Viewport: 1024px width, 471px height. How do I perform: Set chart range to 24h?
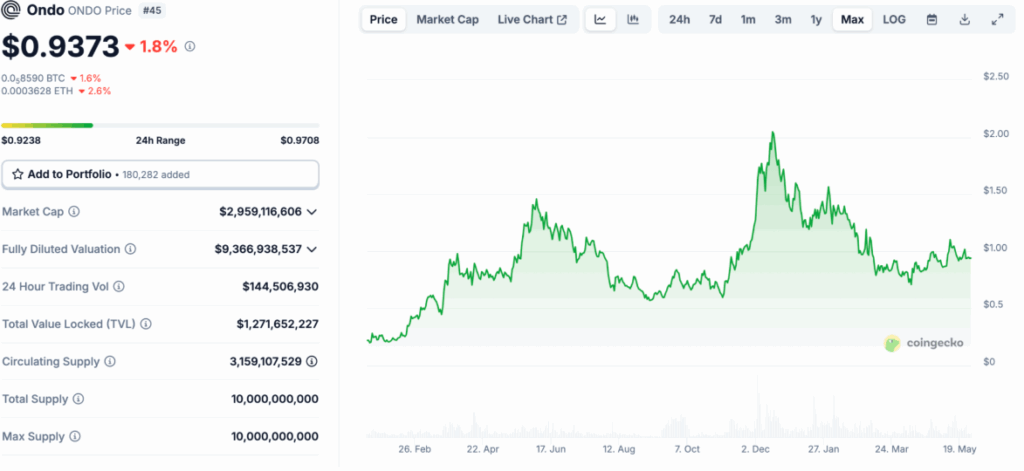[679, 20]
